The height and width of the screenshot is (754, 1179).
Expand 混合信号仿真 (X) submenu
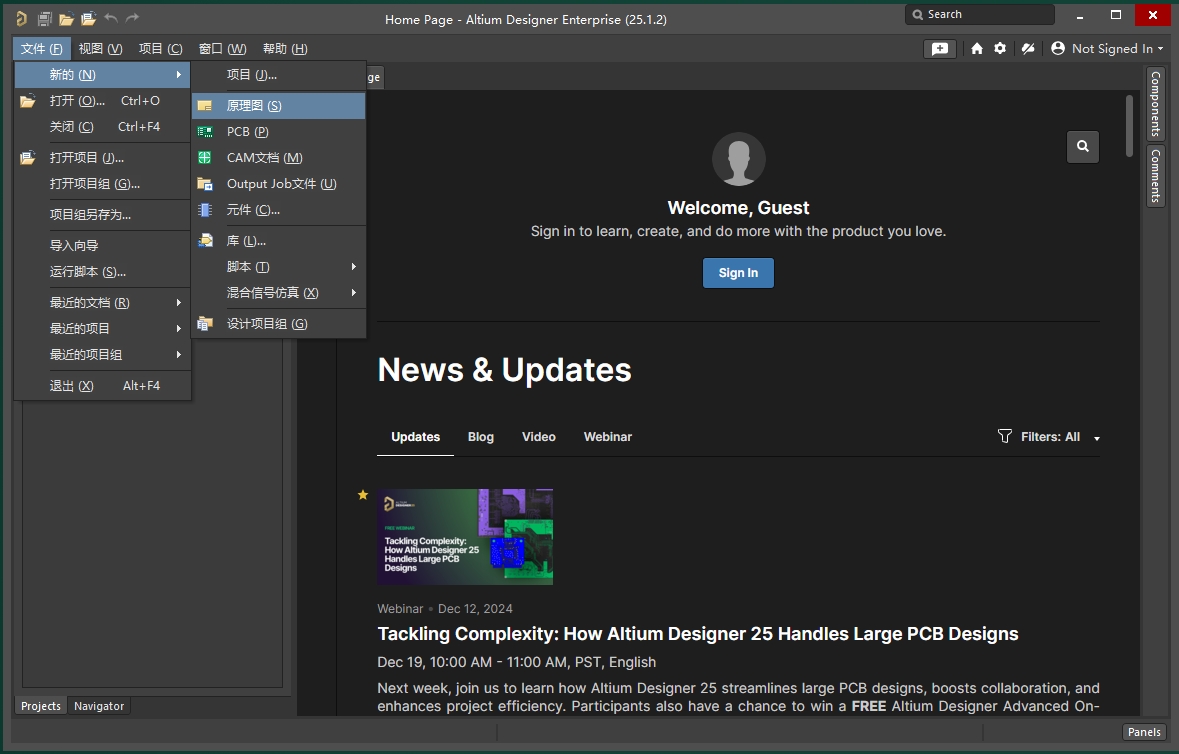coord(353,292)
